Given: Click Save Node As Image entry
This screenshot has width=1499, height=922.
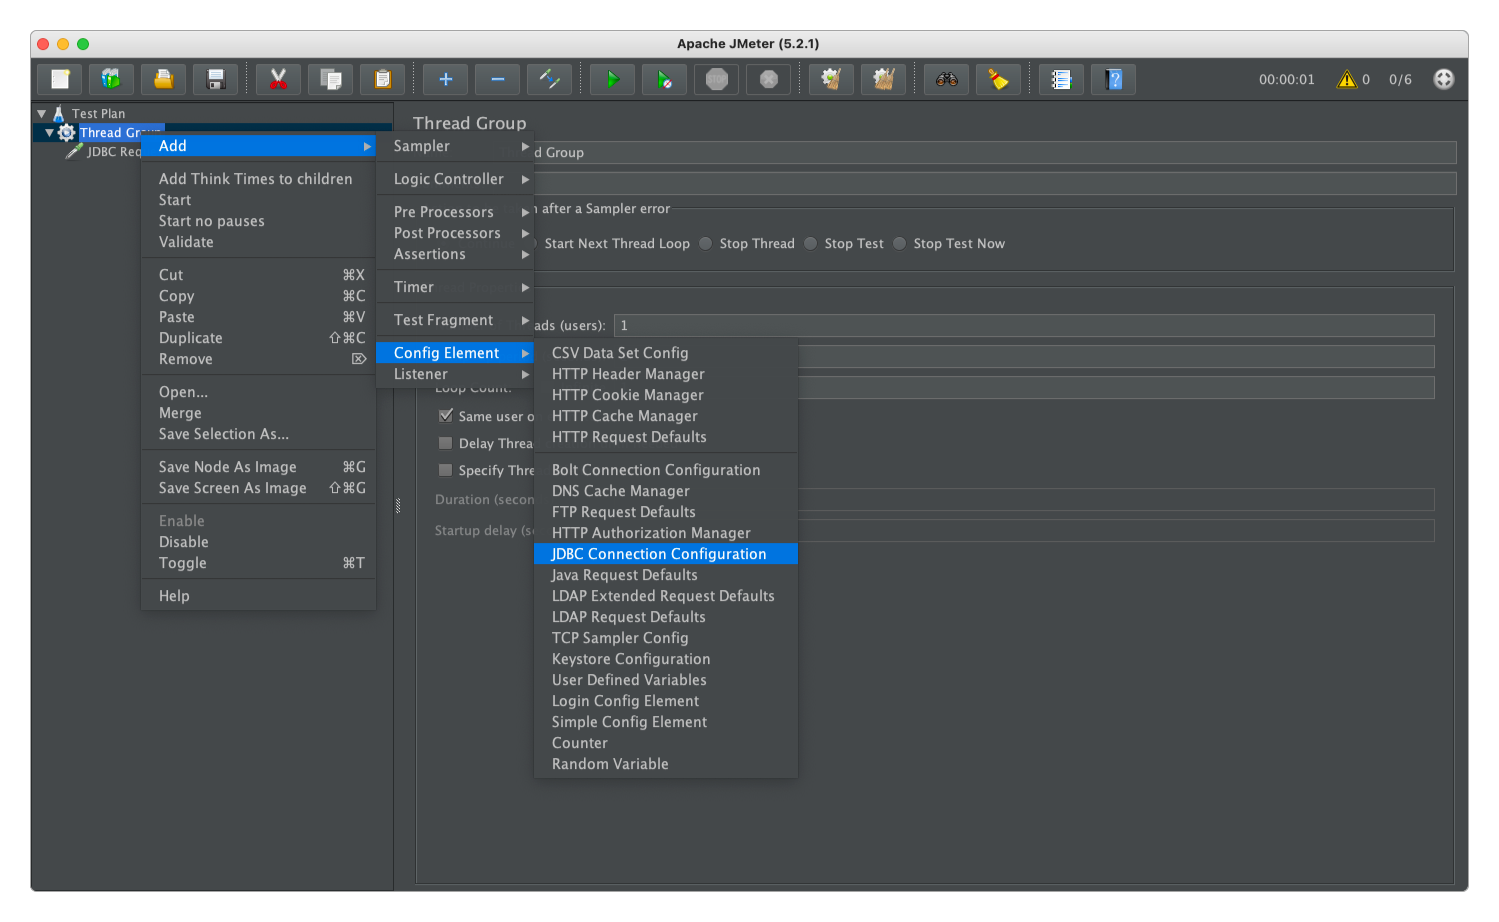Looking at the screenshot, I should coord(259,467).
